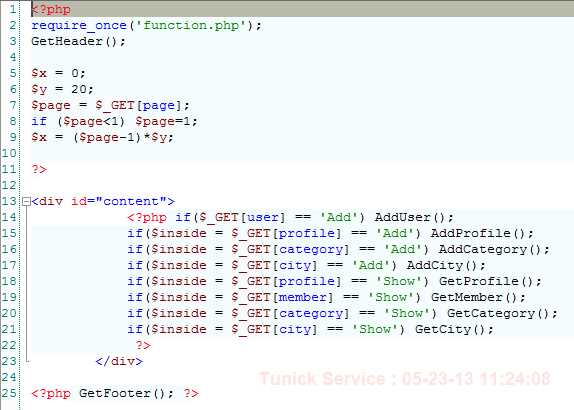Click $_GET[page] on line 7
Screen dimensions: 574x410
[138, 105]
